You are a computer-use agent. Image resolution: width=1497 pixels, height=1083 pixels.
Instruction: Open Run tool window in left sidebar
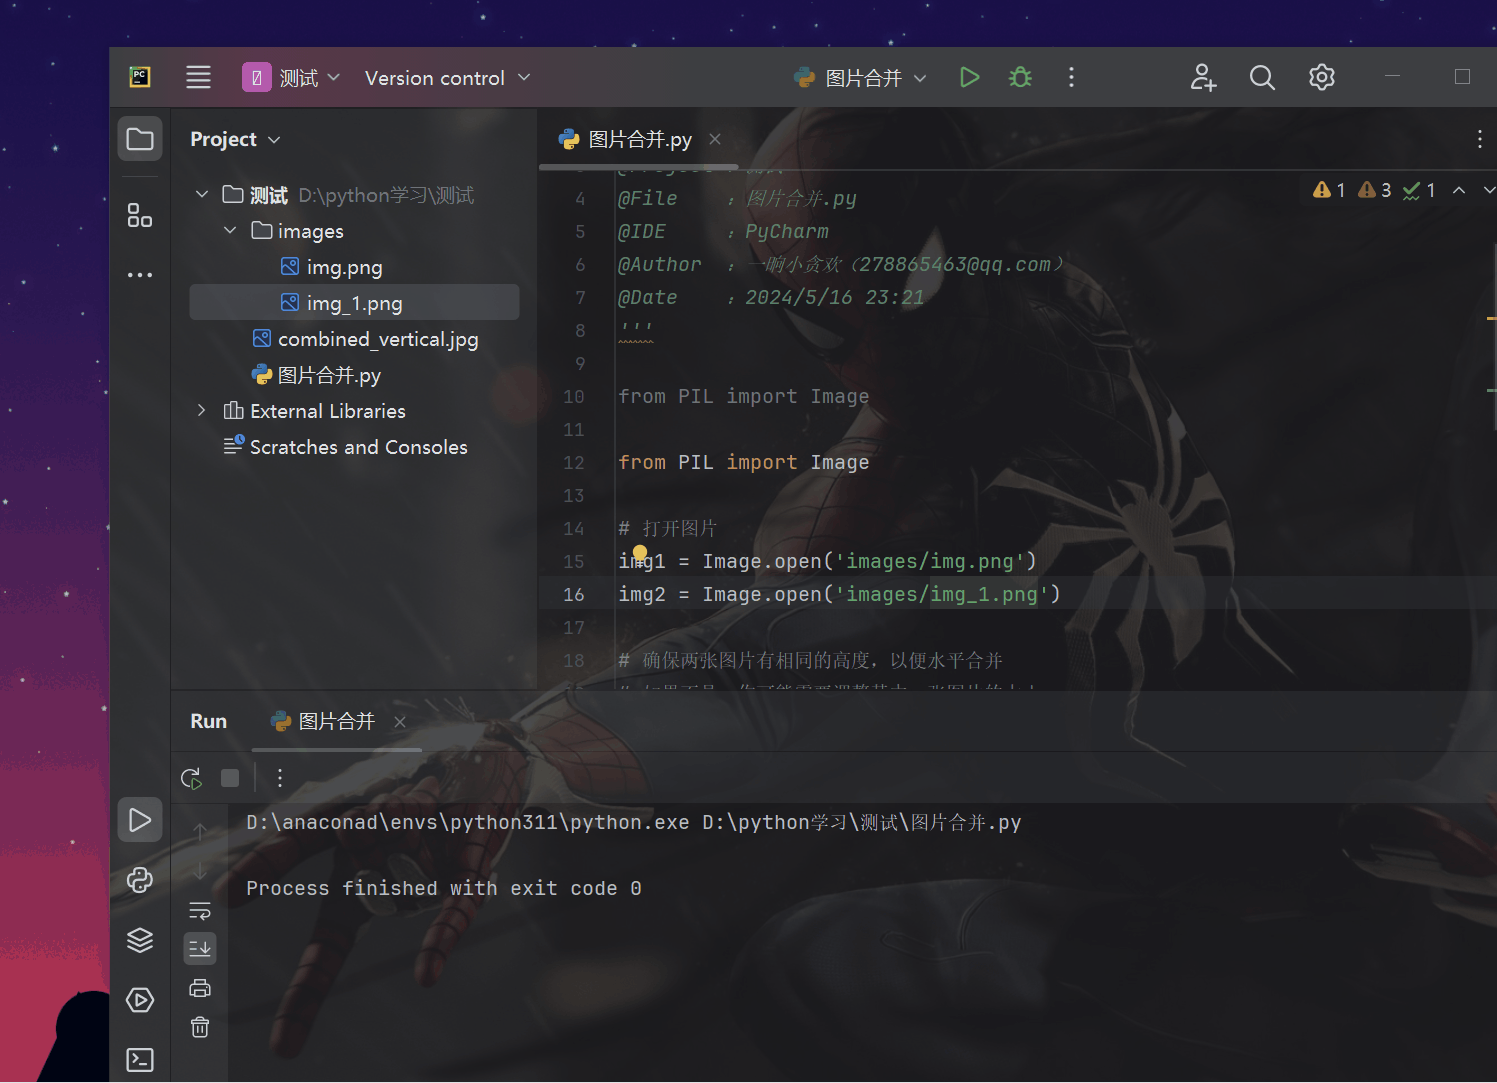pos(140,820)
